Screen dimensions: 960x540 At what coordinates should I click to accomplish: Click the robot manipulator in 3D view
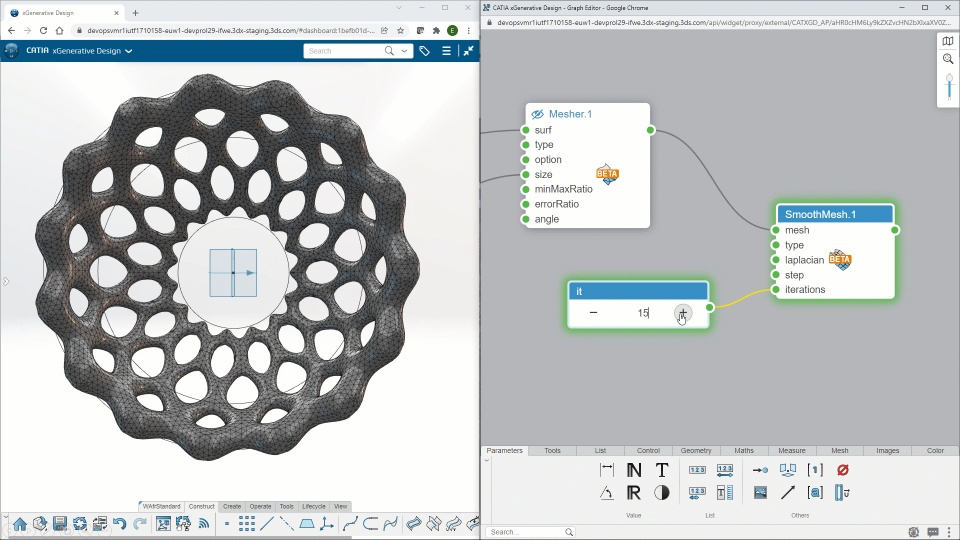pyautogui.click(x=233, y=272)
